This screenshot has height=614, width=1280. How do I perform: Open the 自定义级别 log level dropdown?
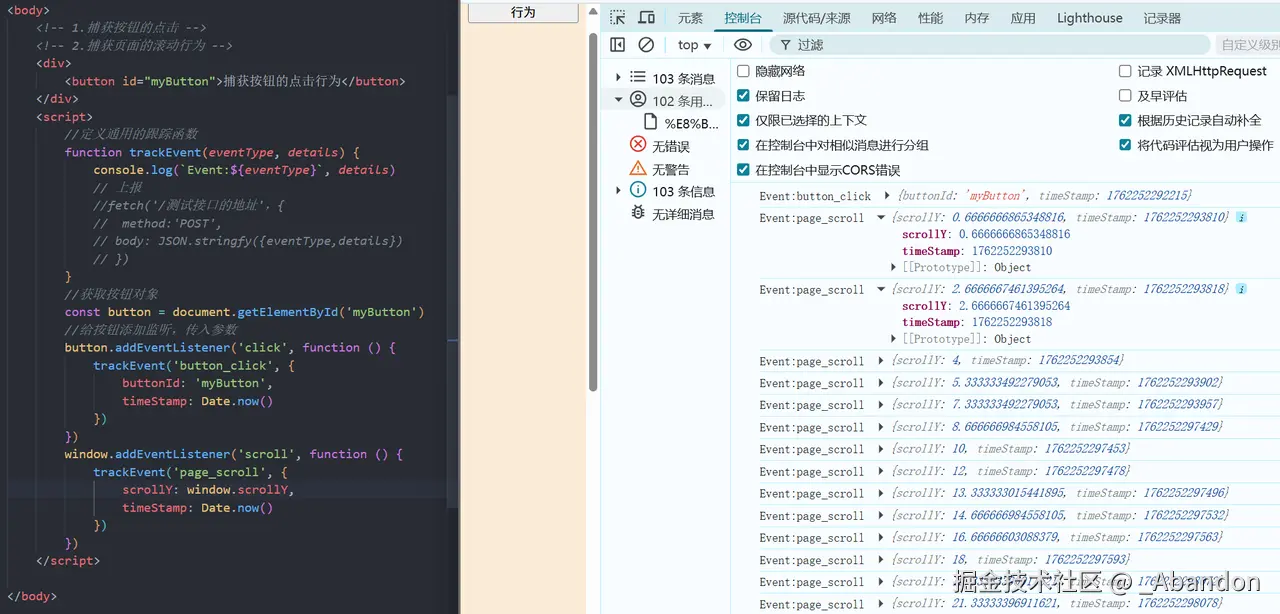1250,45
